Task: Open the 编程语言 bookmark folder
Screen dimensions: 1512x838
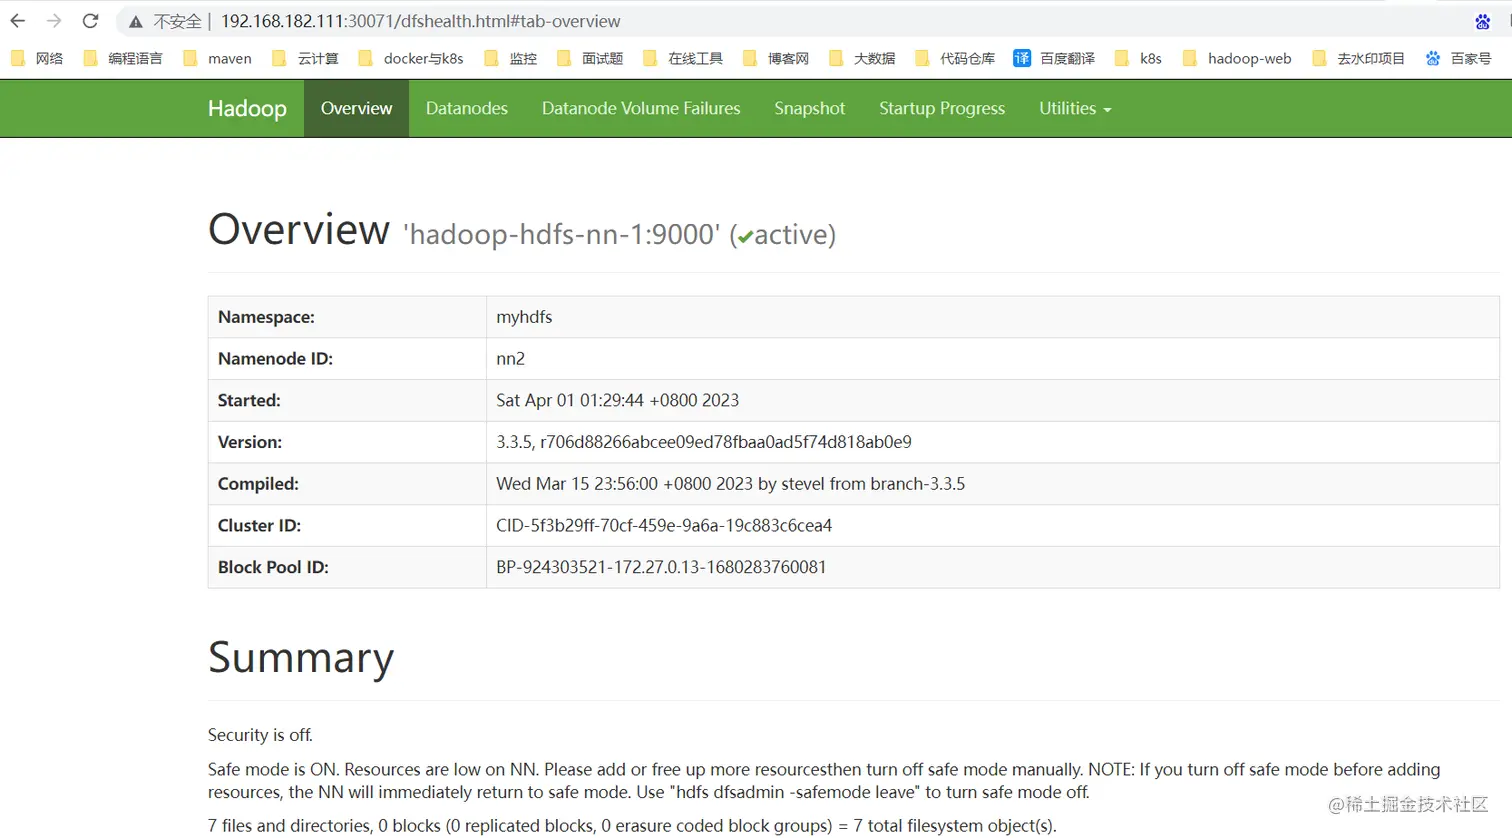Action: (x=123, y=58)
